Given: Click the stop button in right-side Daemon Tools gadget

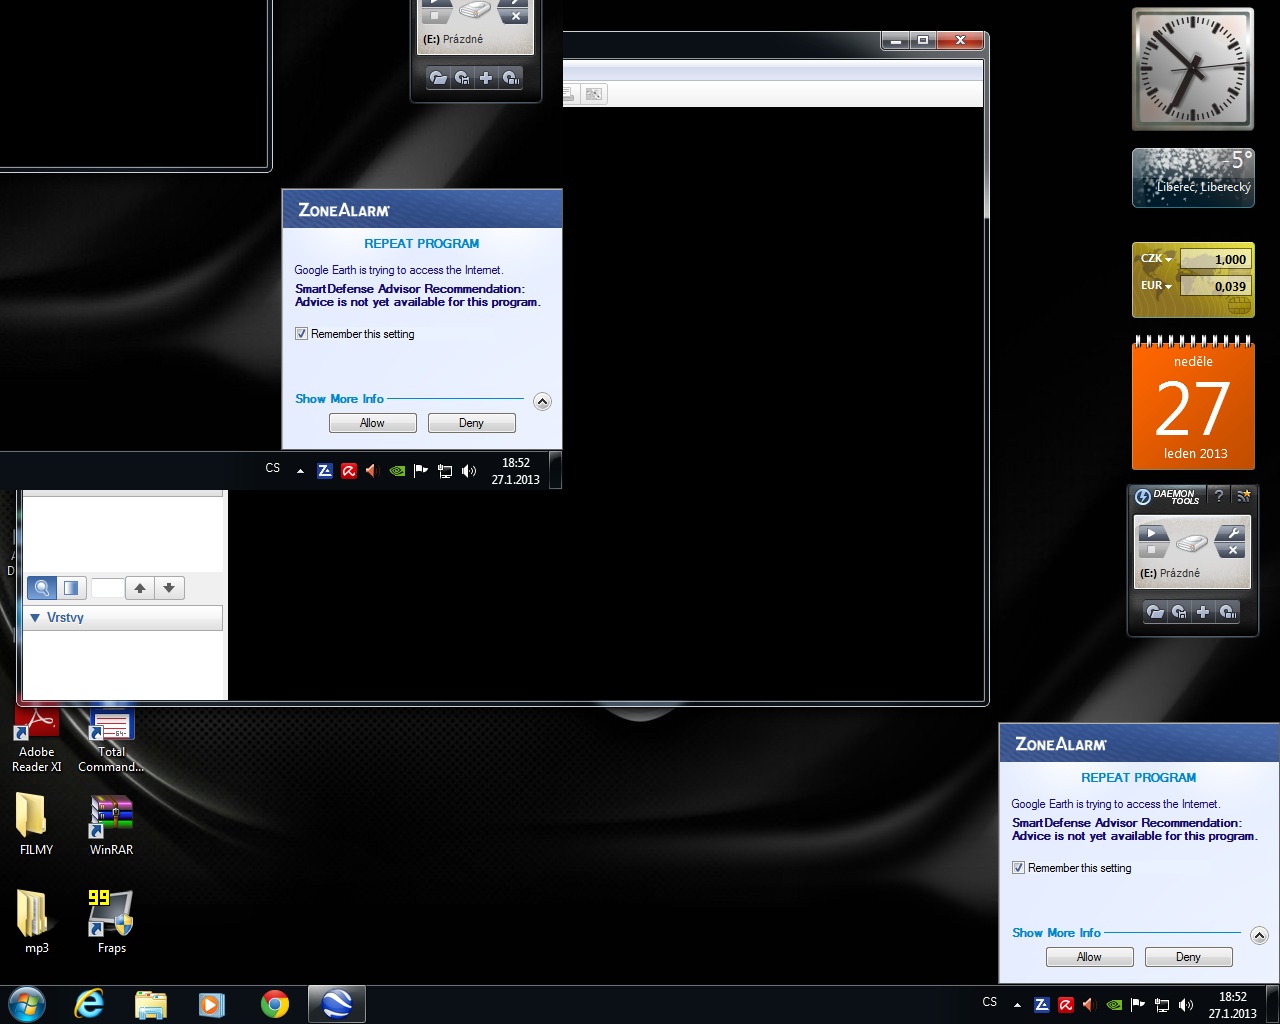Looking at the screenshot, I should [x=1152, y=550].
